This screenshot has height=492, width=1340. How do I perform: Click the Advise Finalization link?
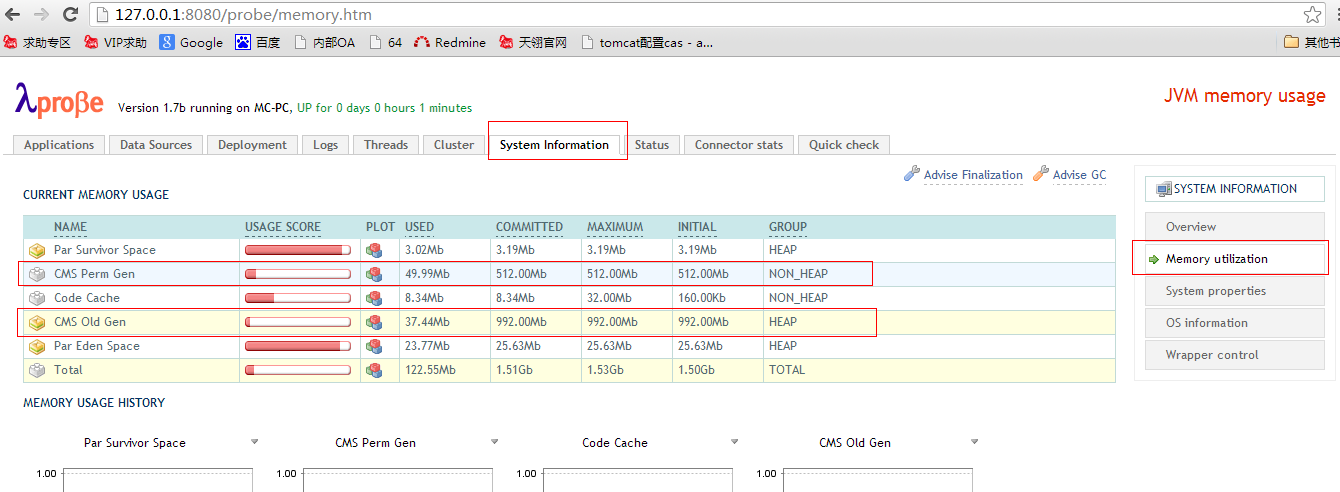click(x=973, y=175)
